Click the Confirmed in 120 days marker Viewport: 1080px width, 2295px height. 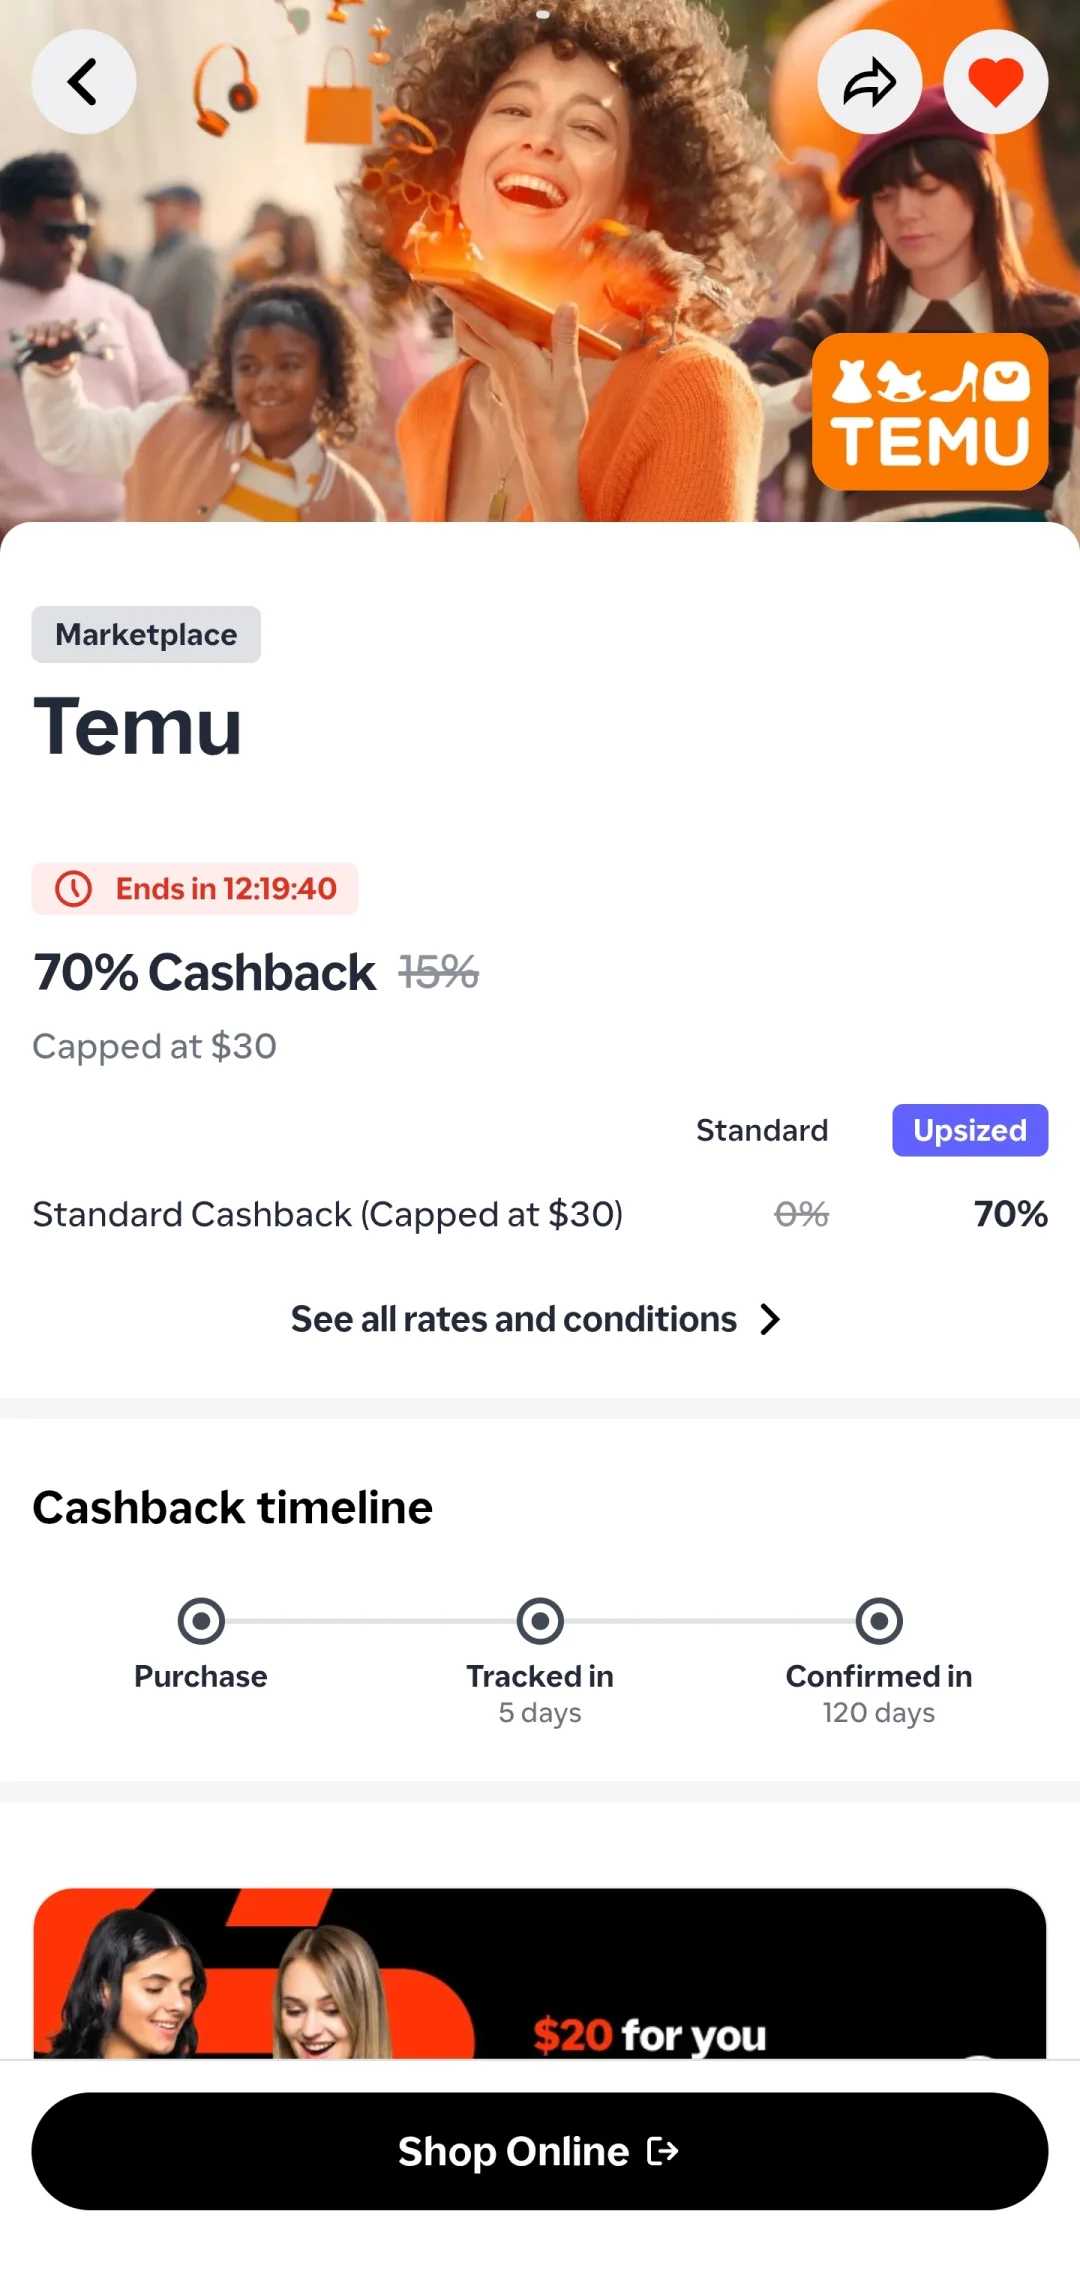[879, 1621]
